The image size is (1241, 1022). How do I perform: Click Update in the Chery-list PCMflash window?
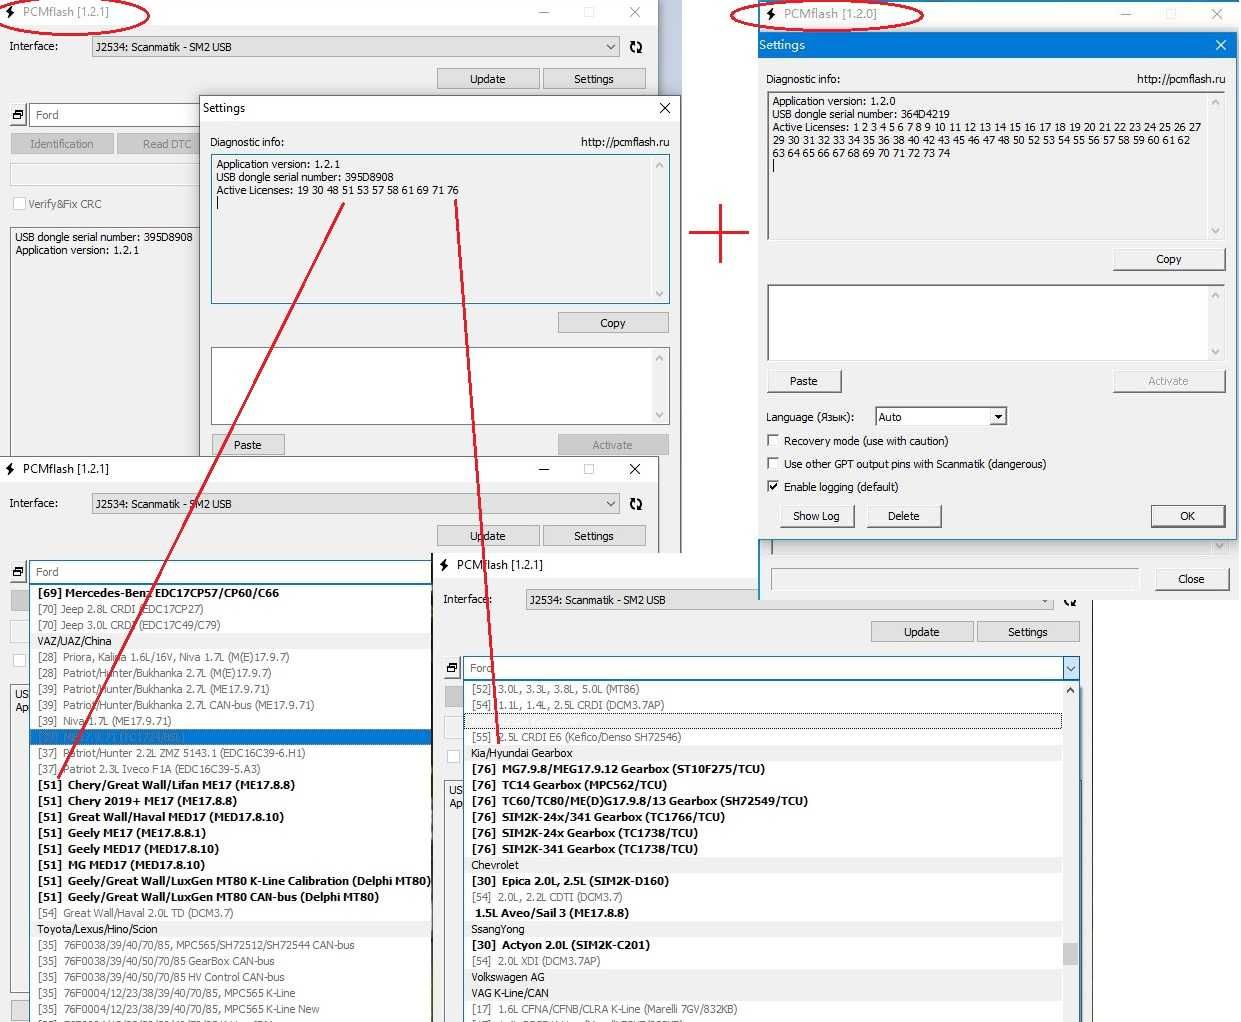point(488,536)
